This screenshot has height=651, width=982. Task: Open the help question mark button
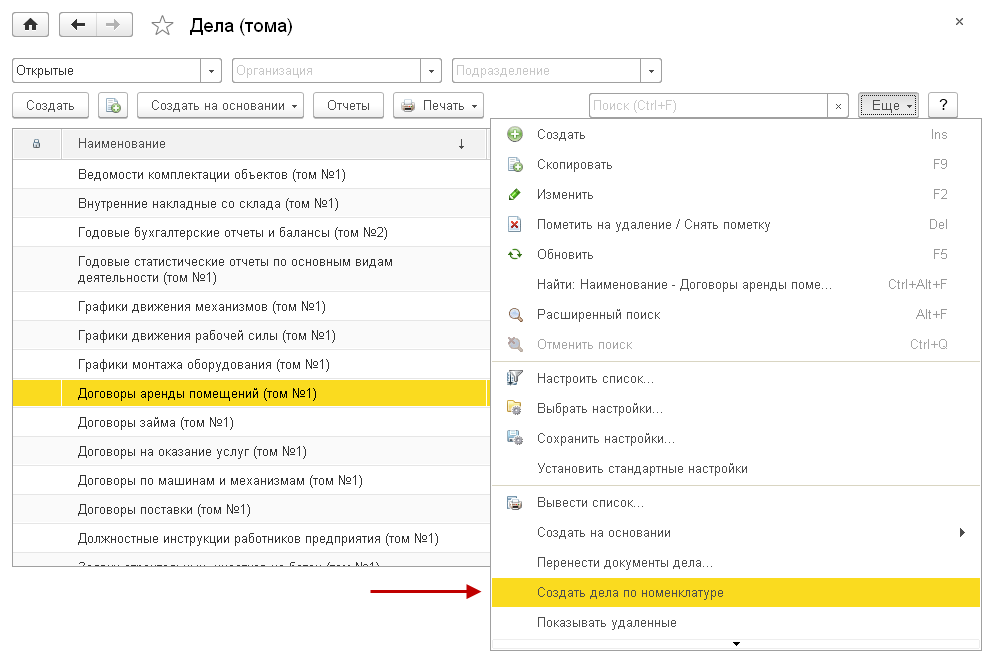[943, 105]
